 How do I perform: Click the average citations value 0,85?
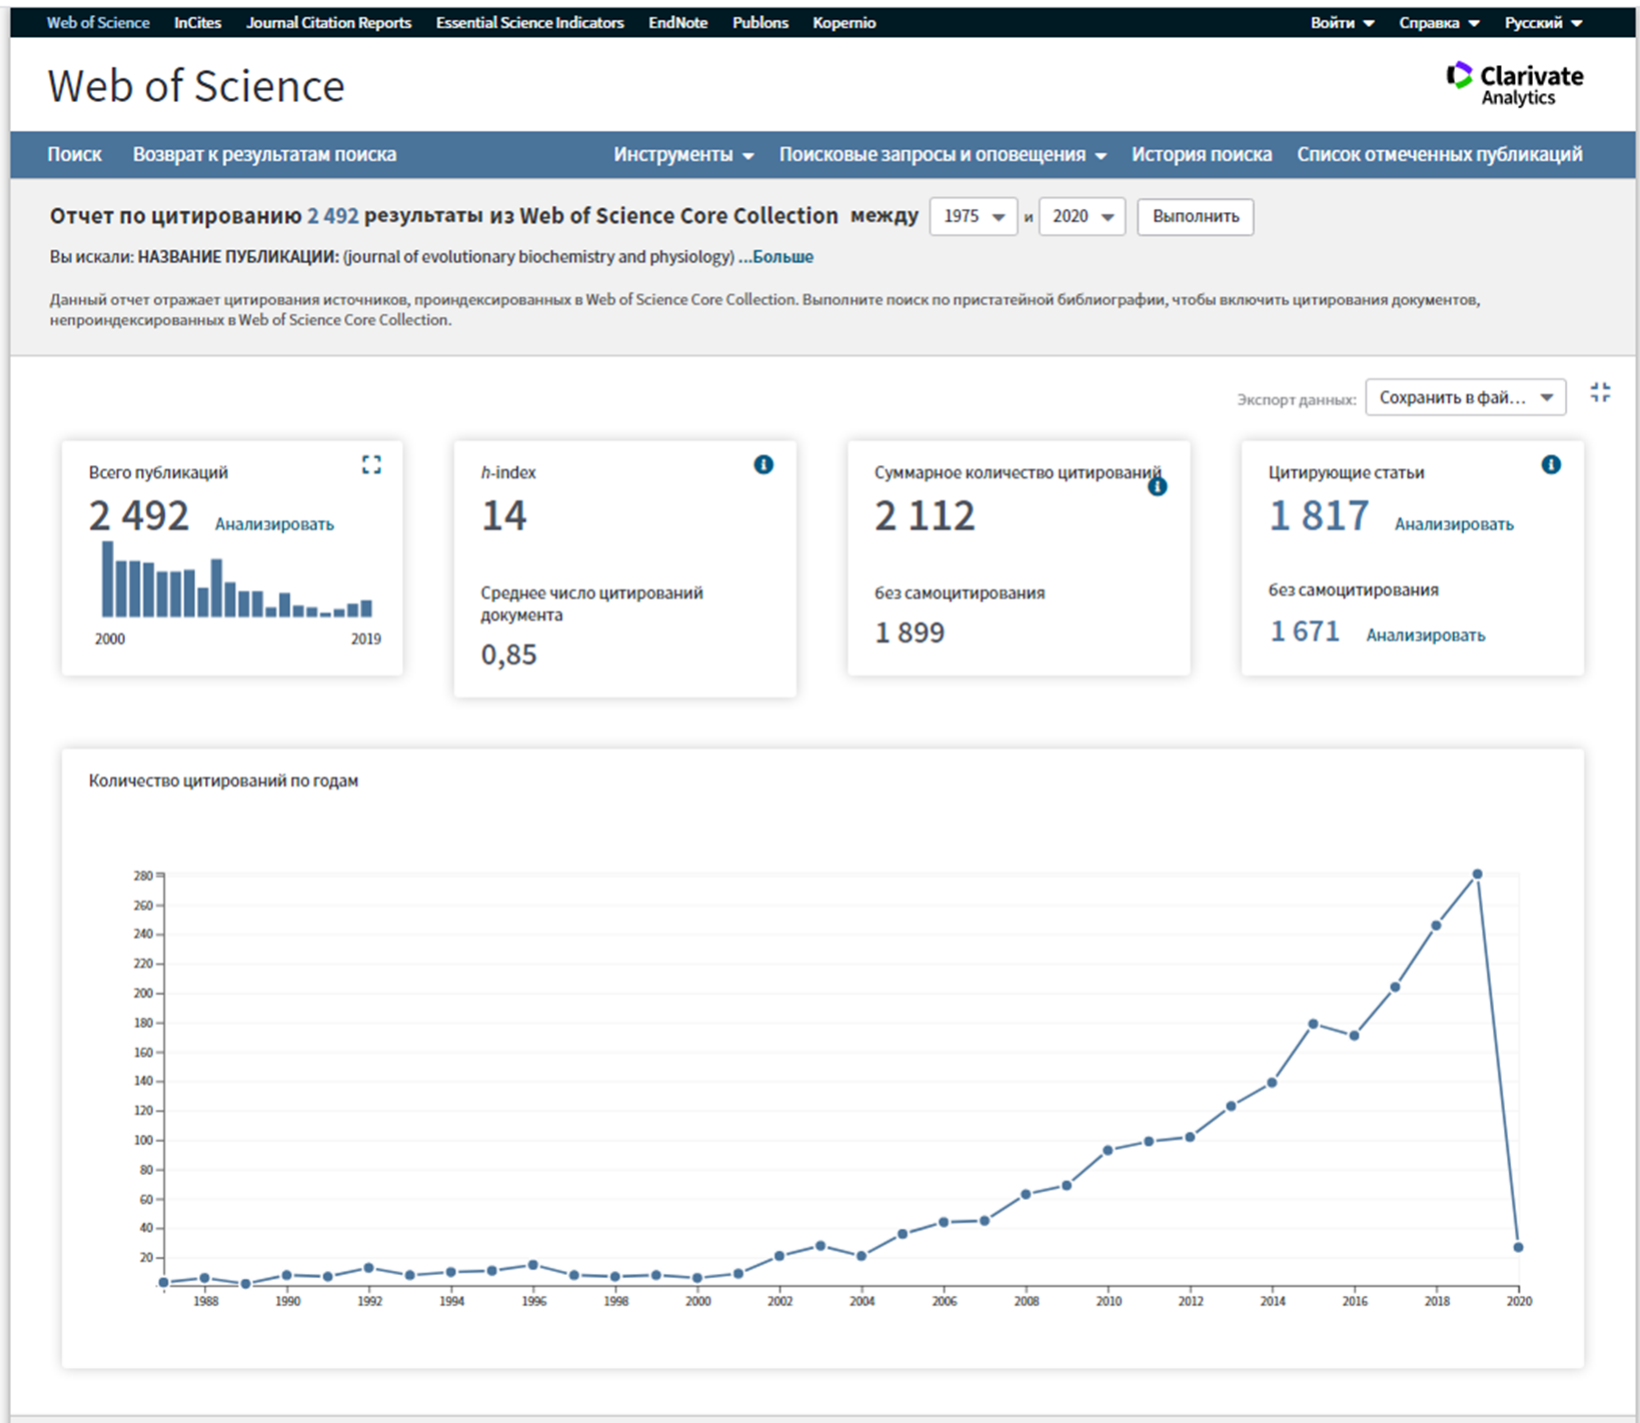tap(509, 655)
